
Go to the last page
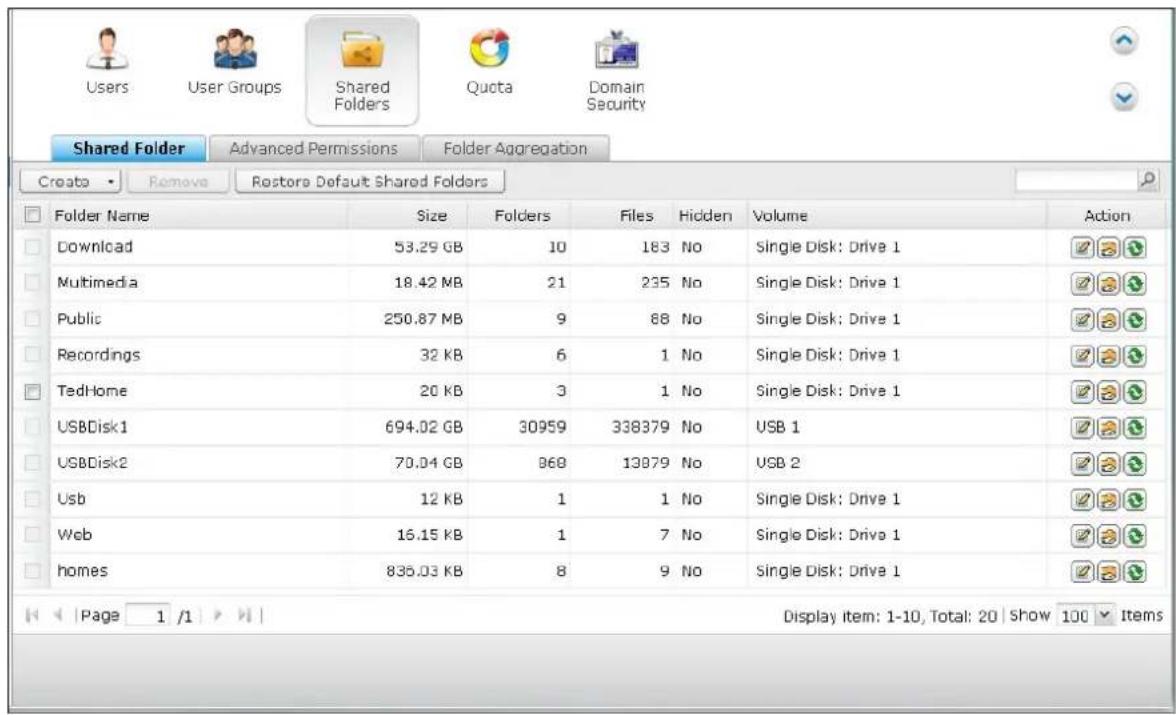(x=244, y=615)
